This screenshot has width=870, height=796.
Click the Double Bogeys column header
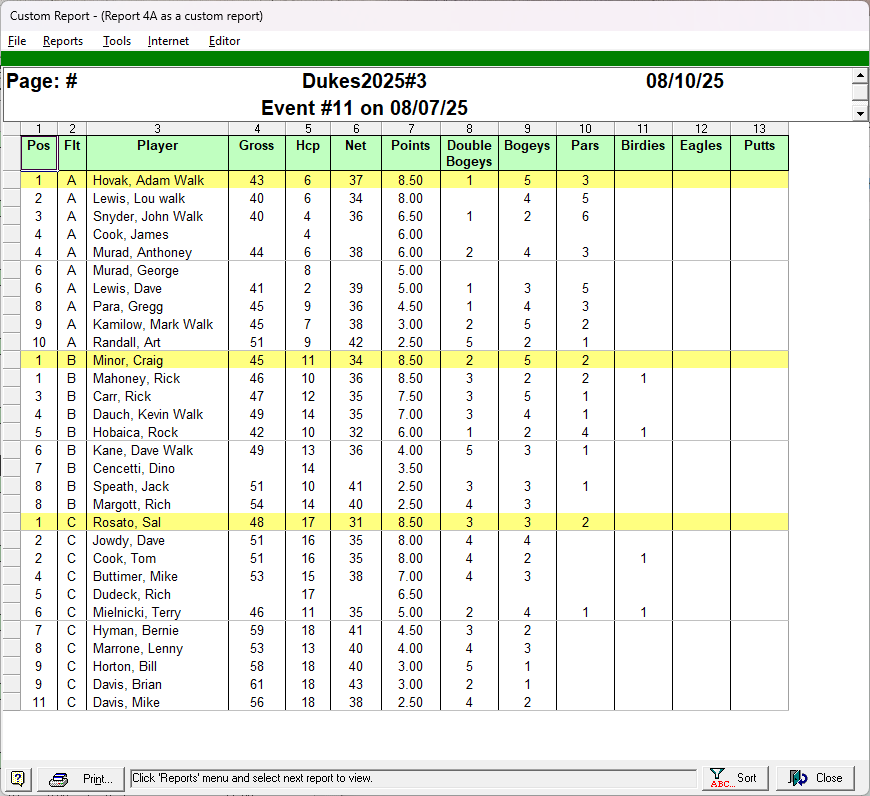(469, 153)
